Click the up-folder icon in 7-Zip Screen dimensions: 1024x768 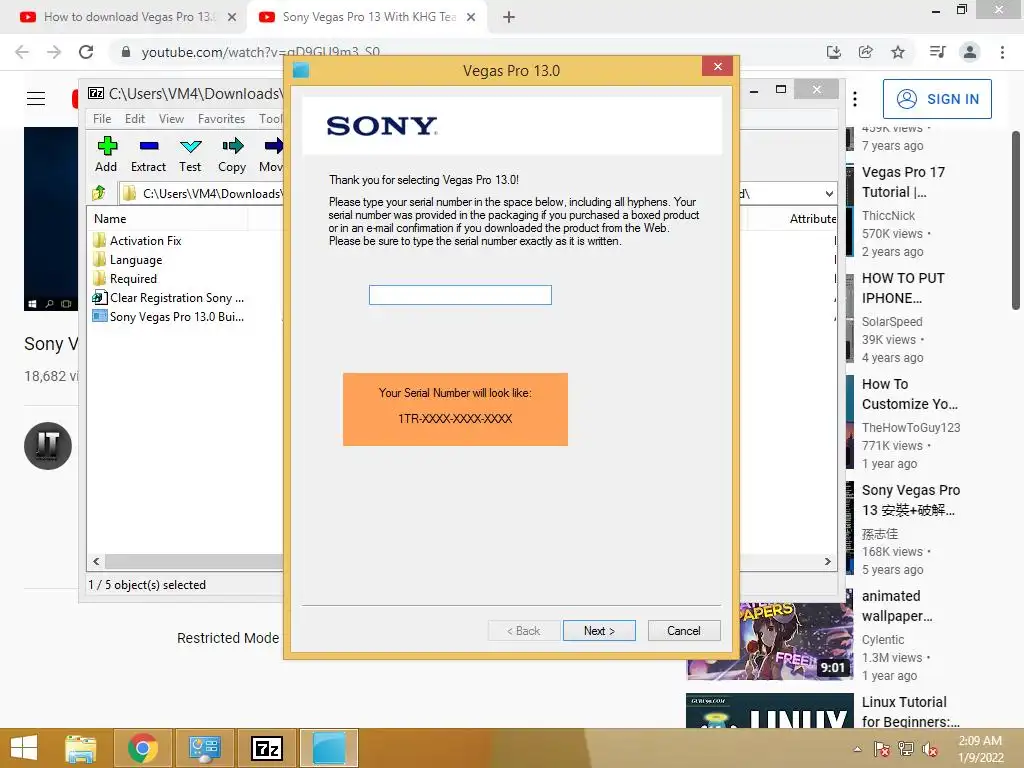pyautogui.click(x=99, y=193)
